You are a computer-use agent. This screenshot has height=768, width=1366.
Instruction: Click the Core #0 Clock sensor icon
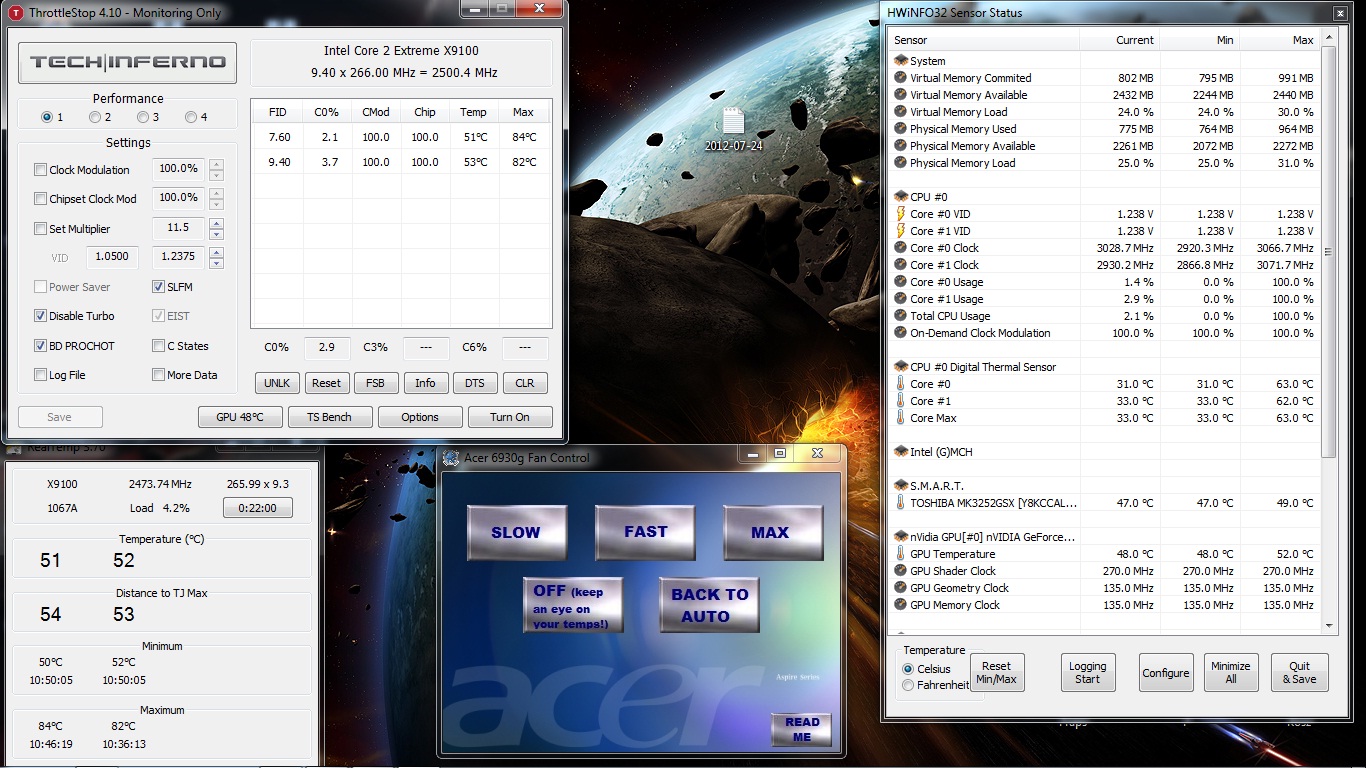(x=900, y=248)
